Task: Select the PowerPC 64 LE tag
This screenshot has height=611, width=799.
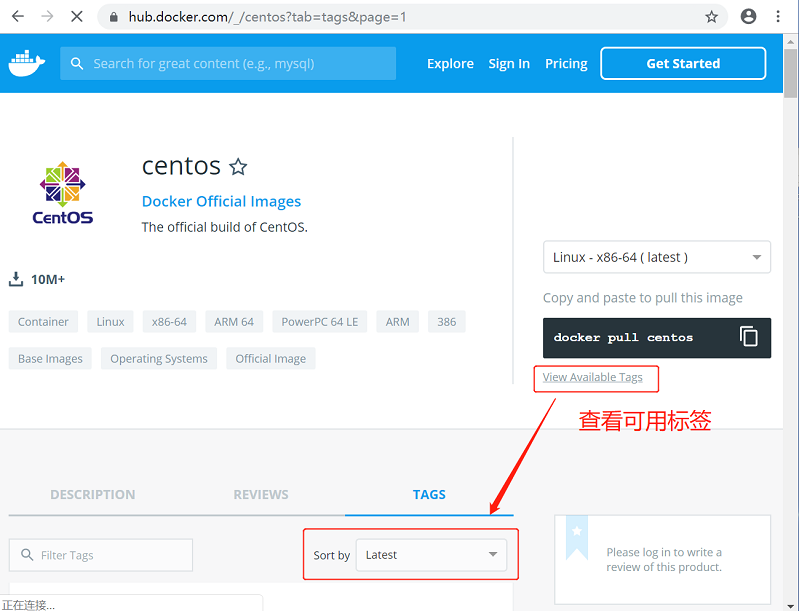Action: [319, 322]
